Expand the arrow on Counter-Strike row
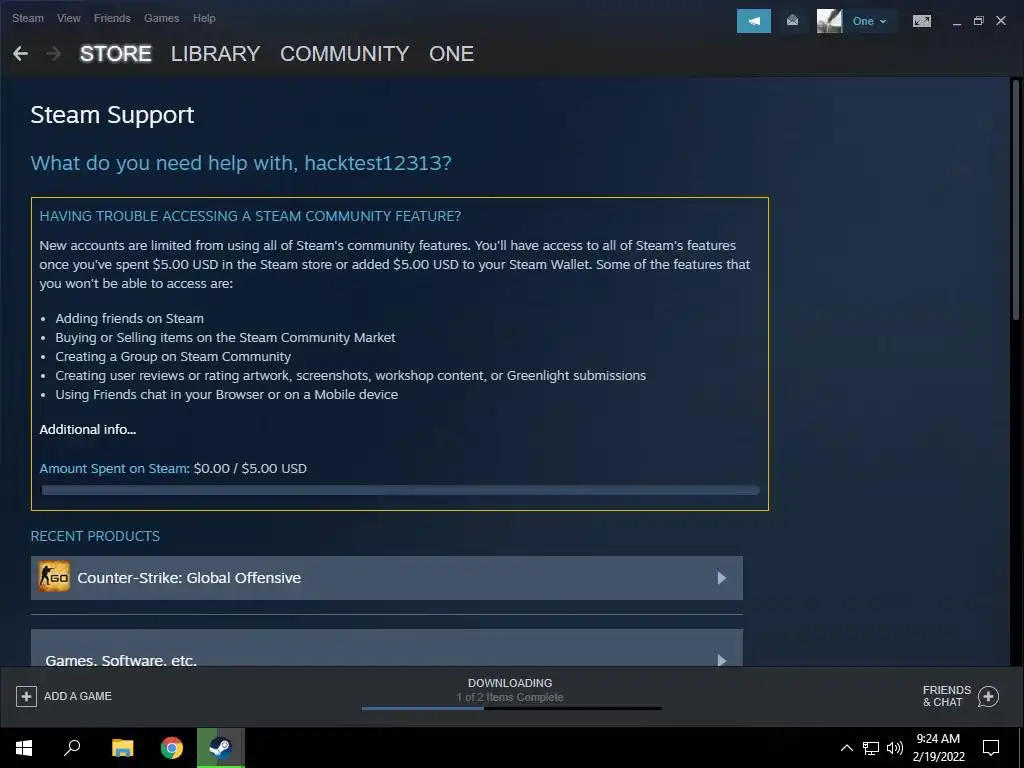 [x=722, y=578]
